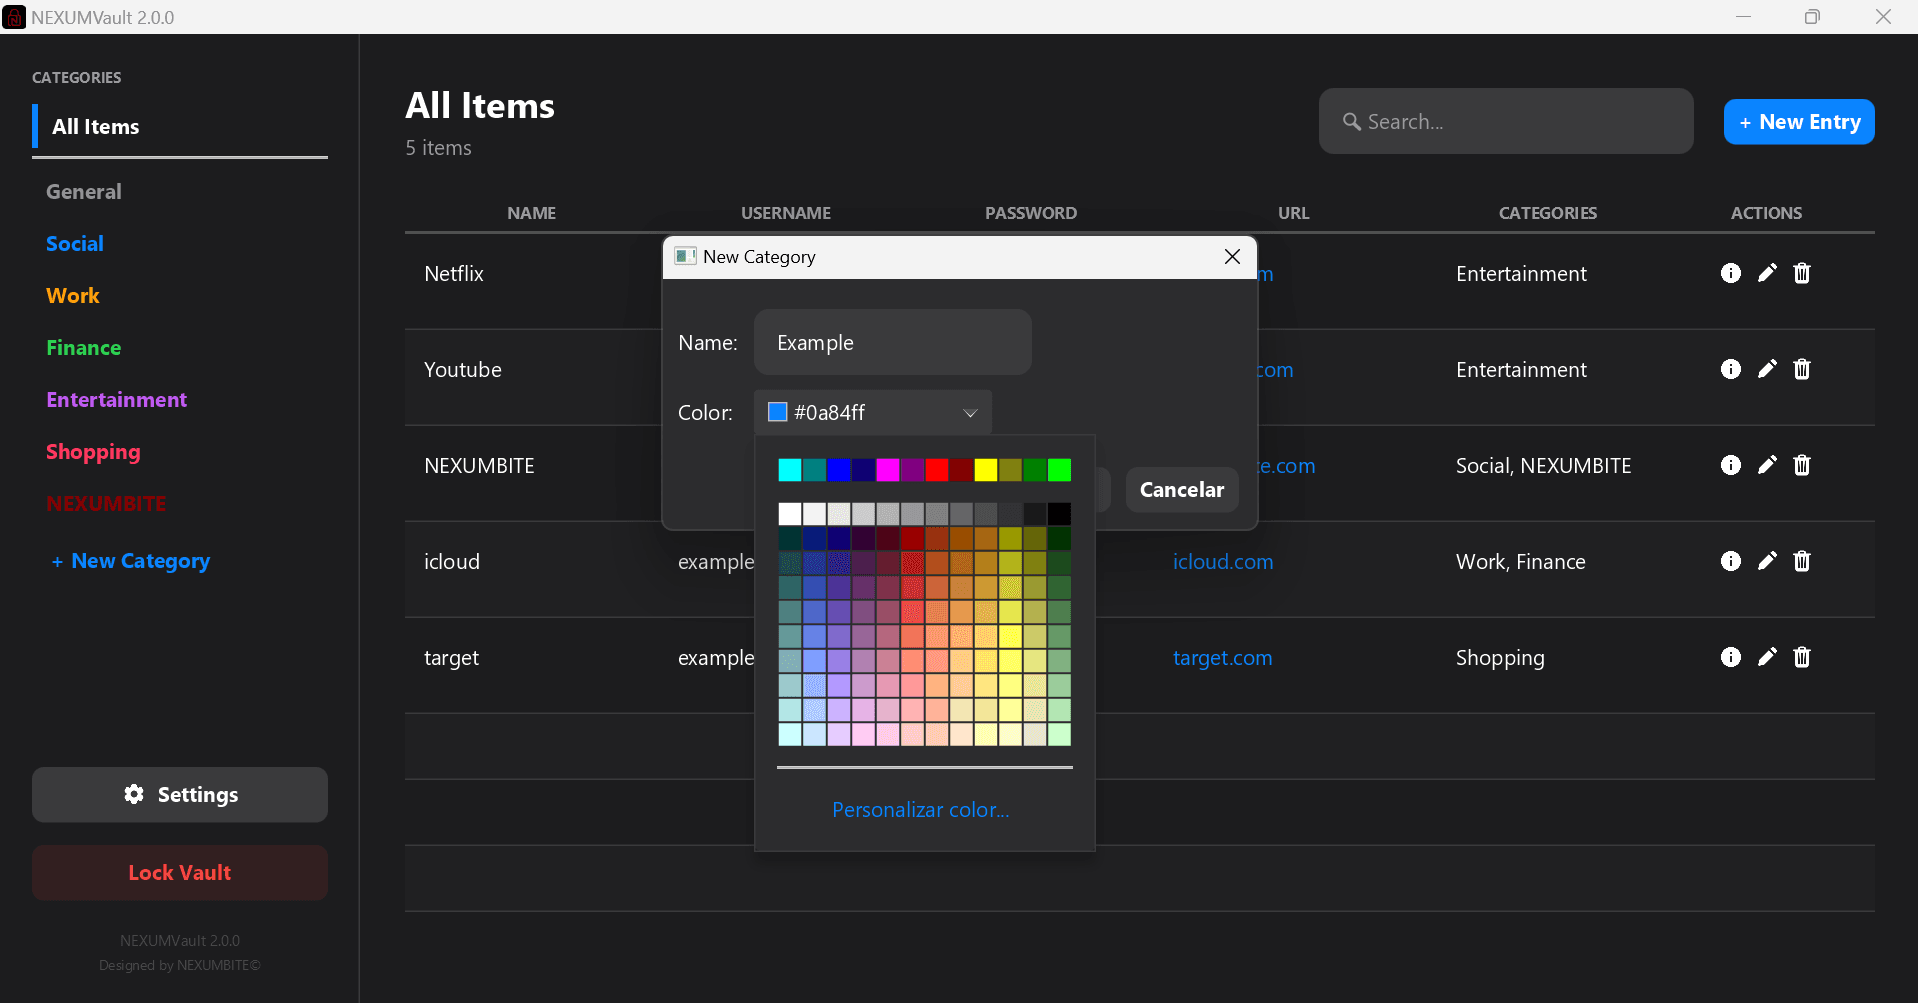Pick the bright magenta swatch in the palette

click(886, 470)
